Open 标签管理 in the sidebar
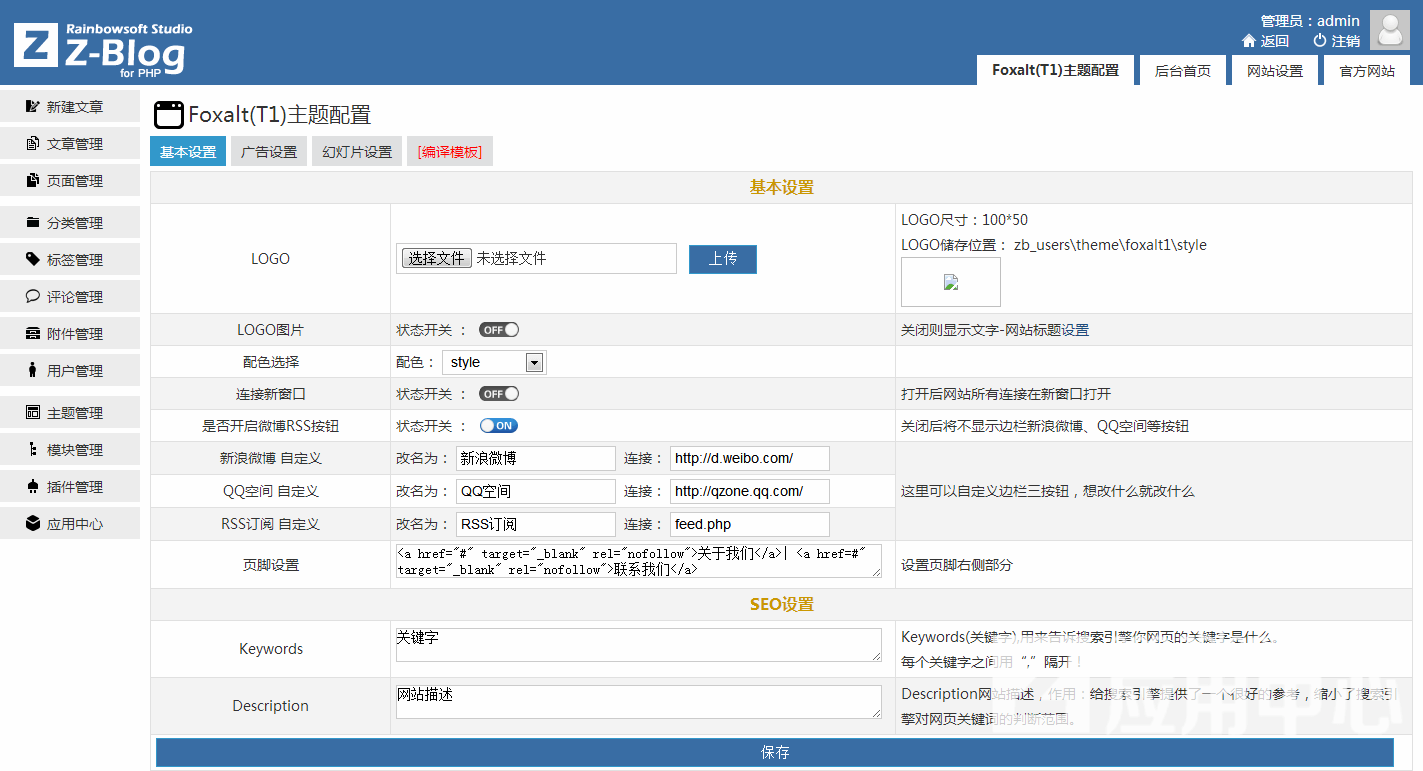 [70, 260]
